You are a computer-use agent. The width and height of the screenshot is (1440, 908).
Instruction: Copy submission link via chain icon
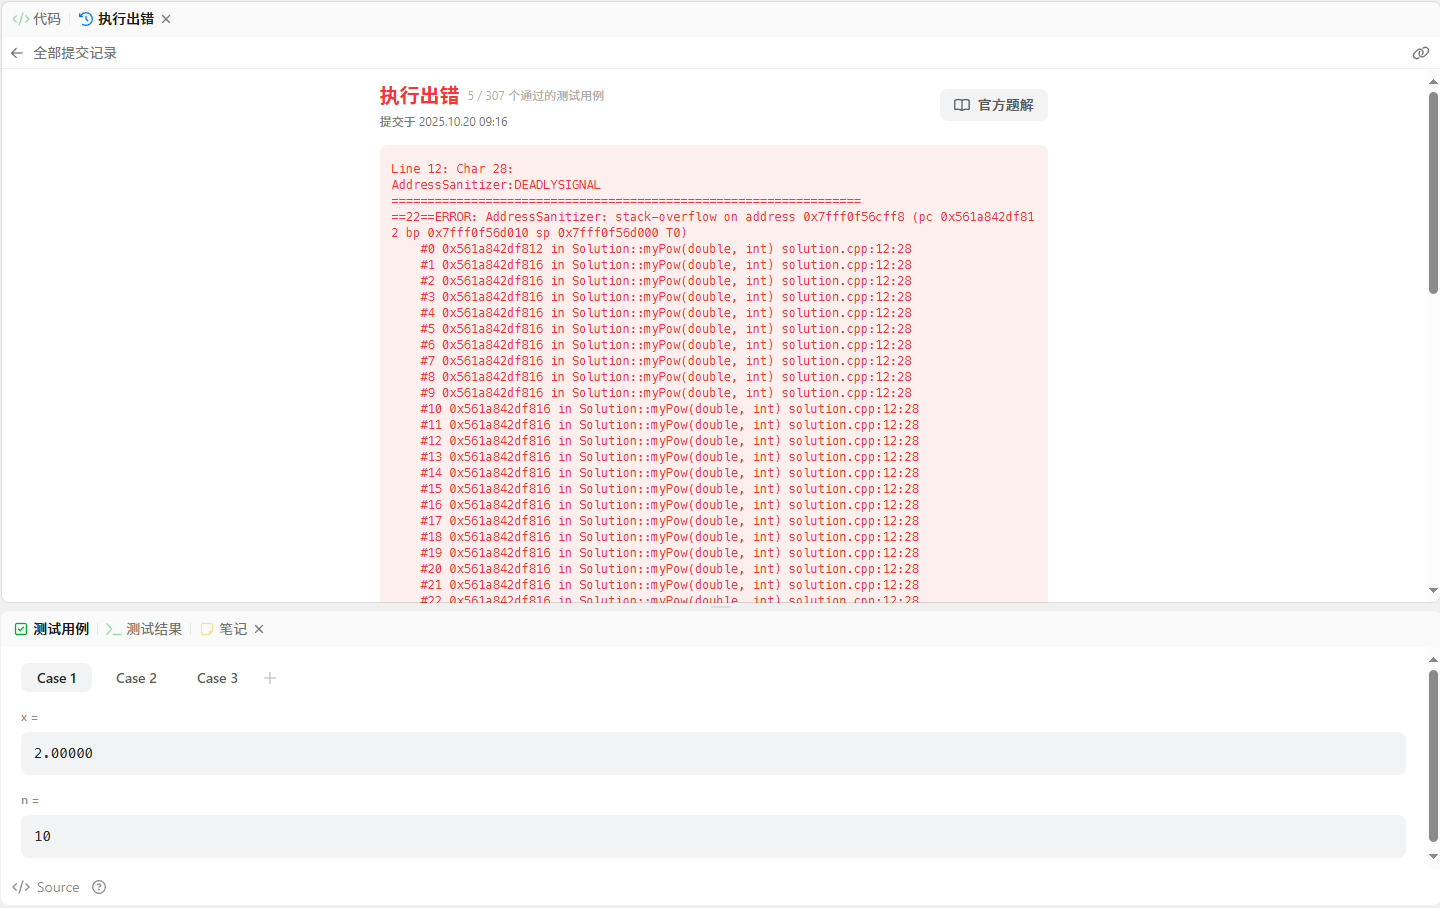[x=1420, y=53]
